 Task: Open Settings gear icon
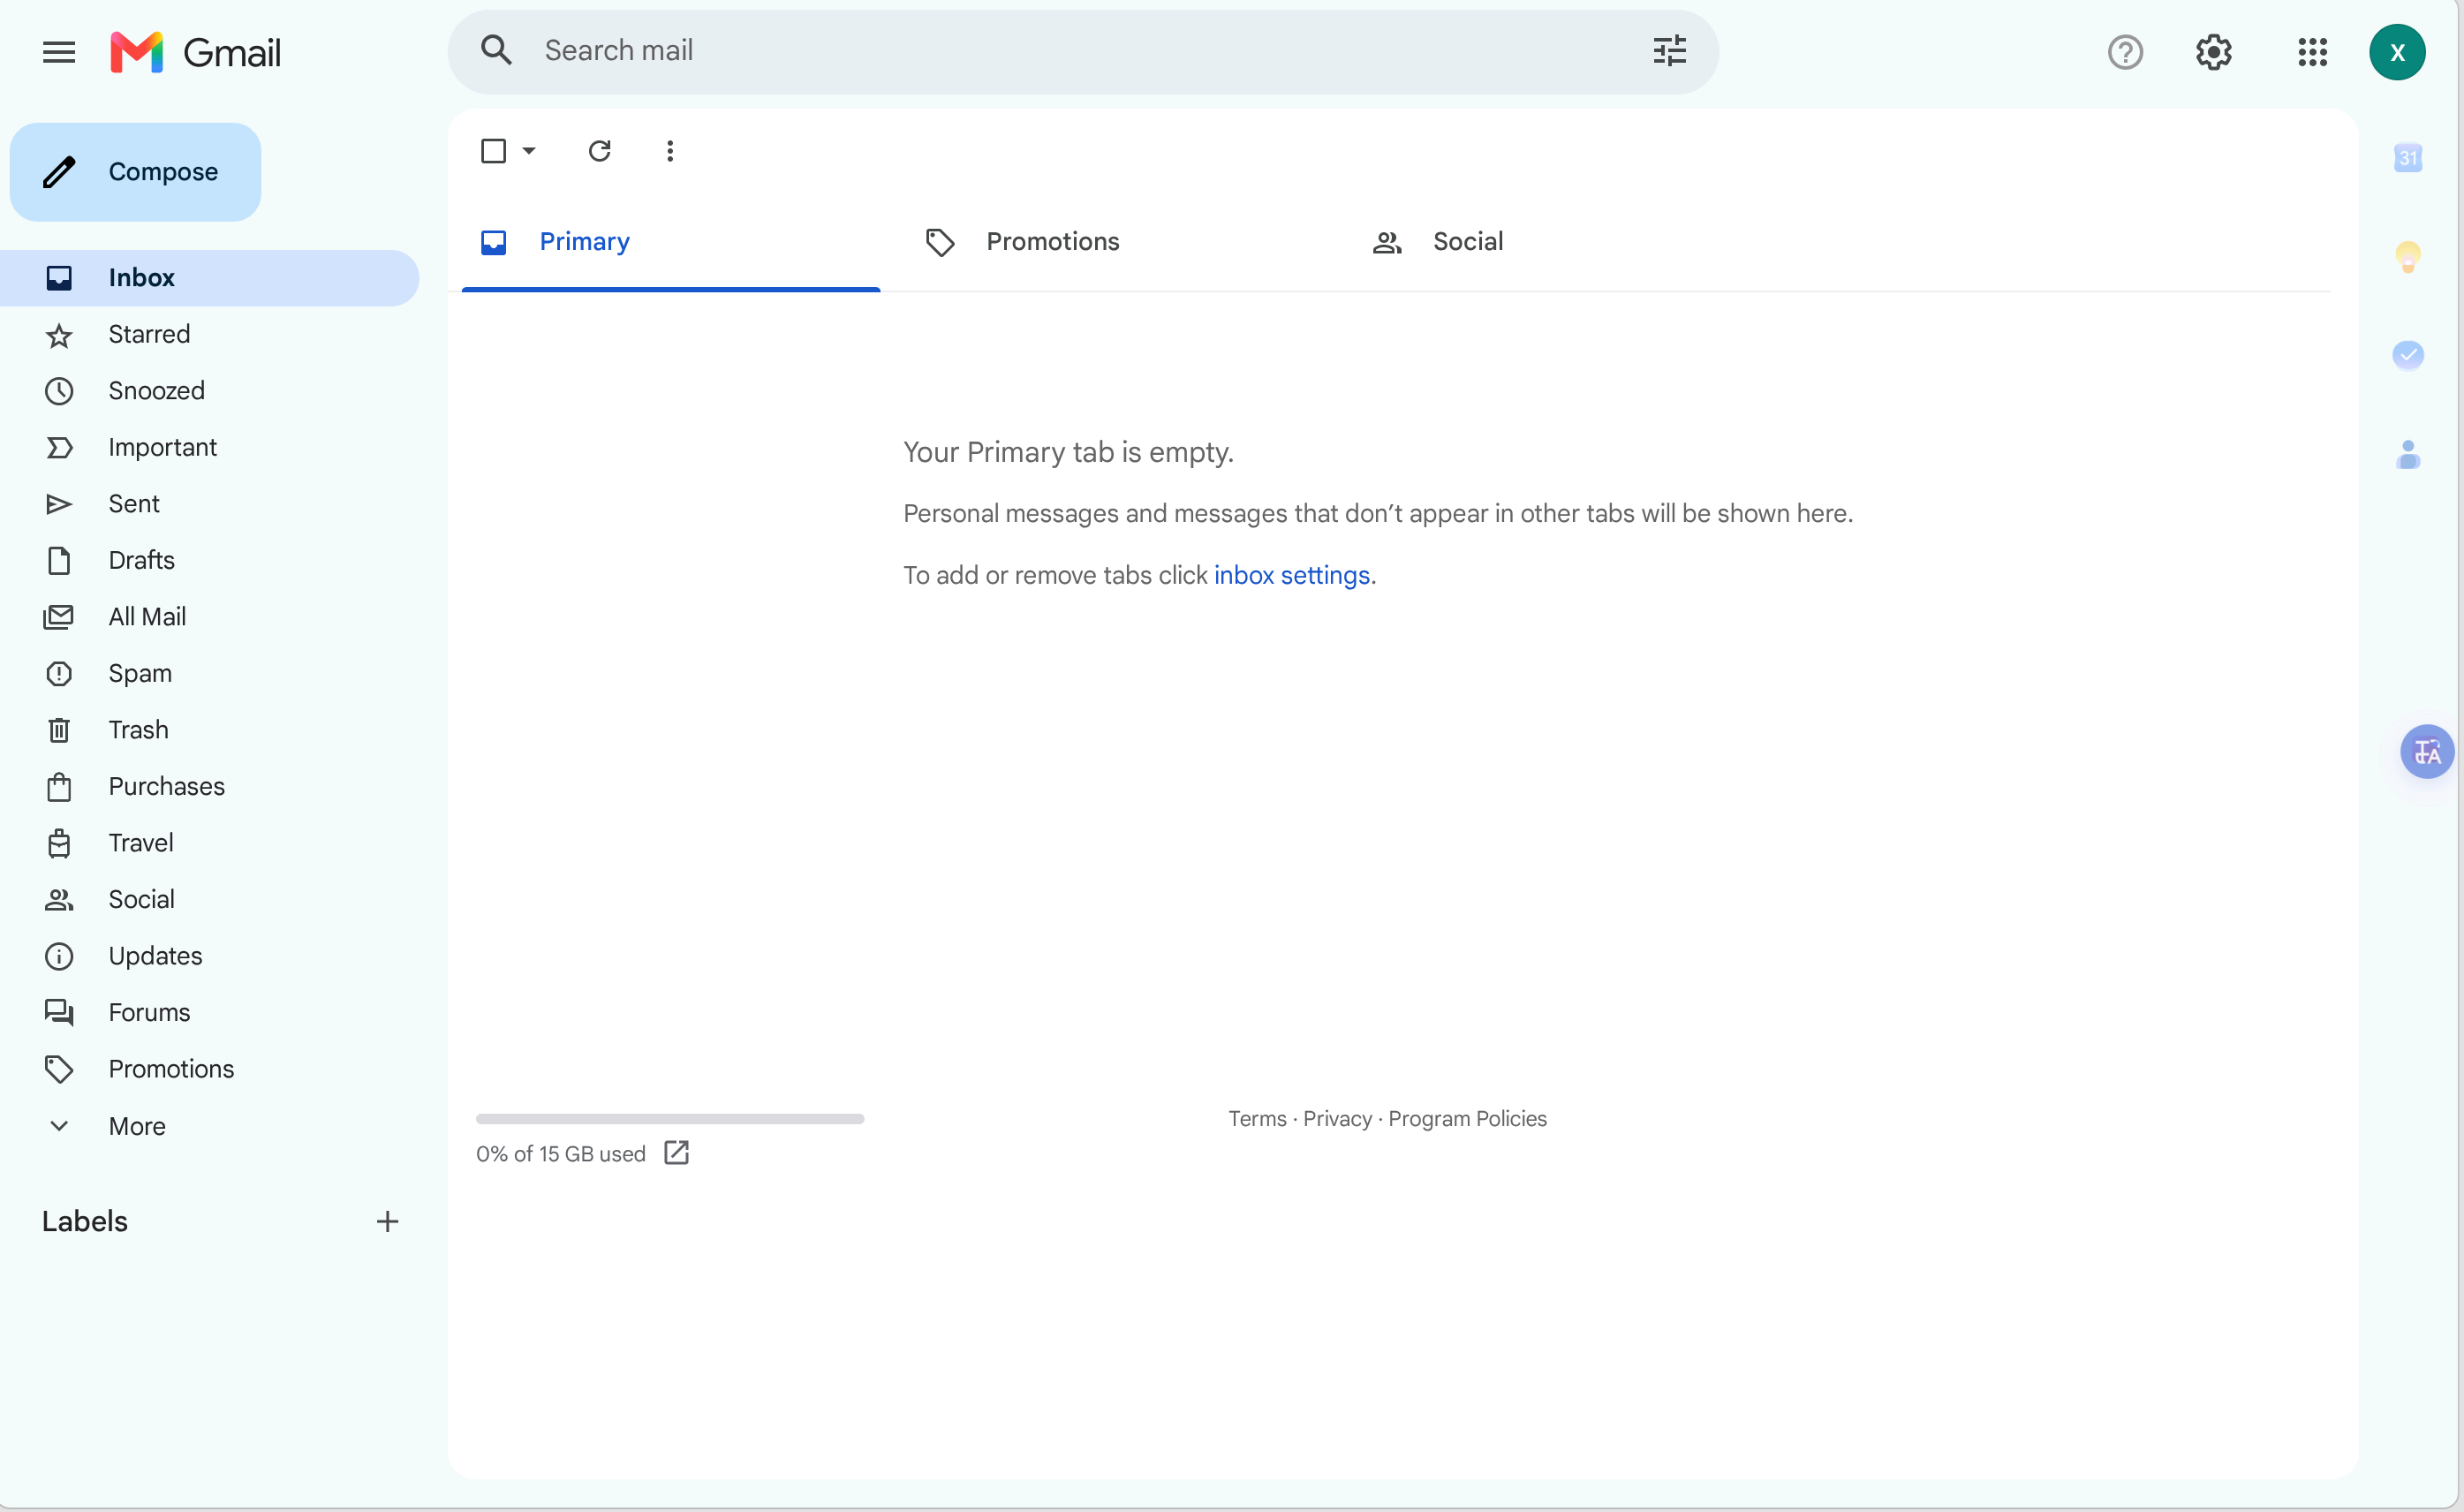pyautogui.click(x=2213, y=52)
